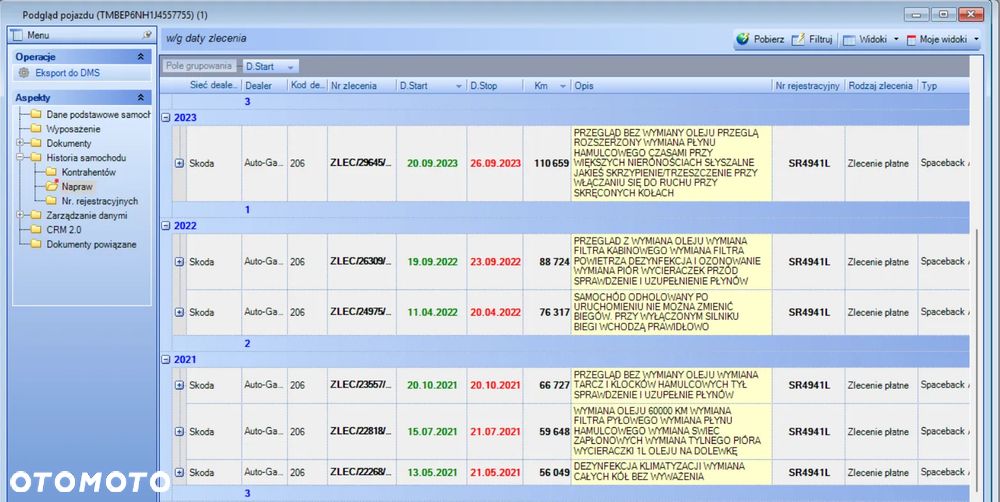This screenshot has width=1000, height=502.
Task: Open the D.Start grouping field dropdown
Action: [290, 67]
